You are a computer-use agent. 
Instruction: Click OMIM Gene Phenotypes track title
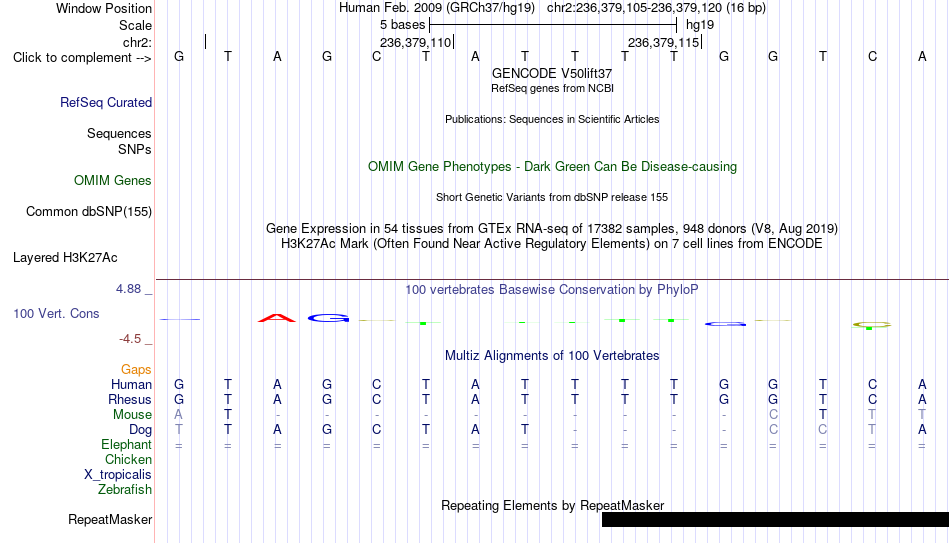click(x=552, y=167)
